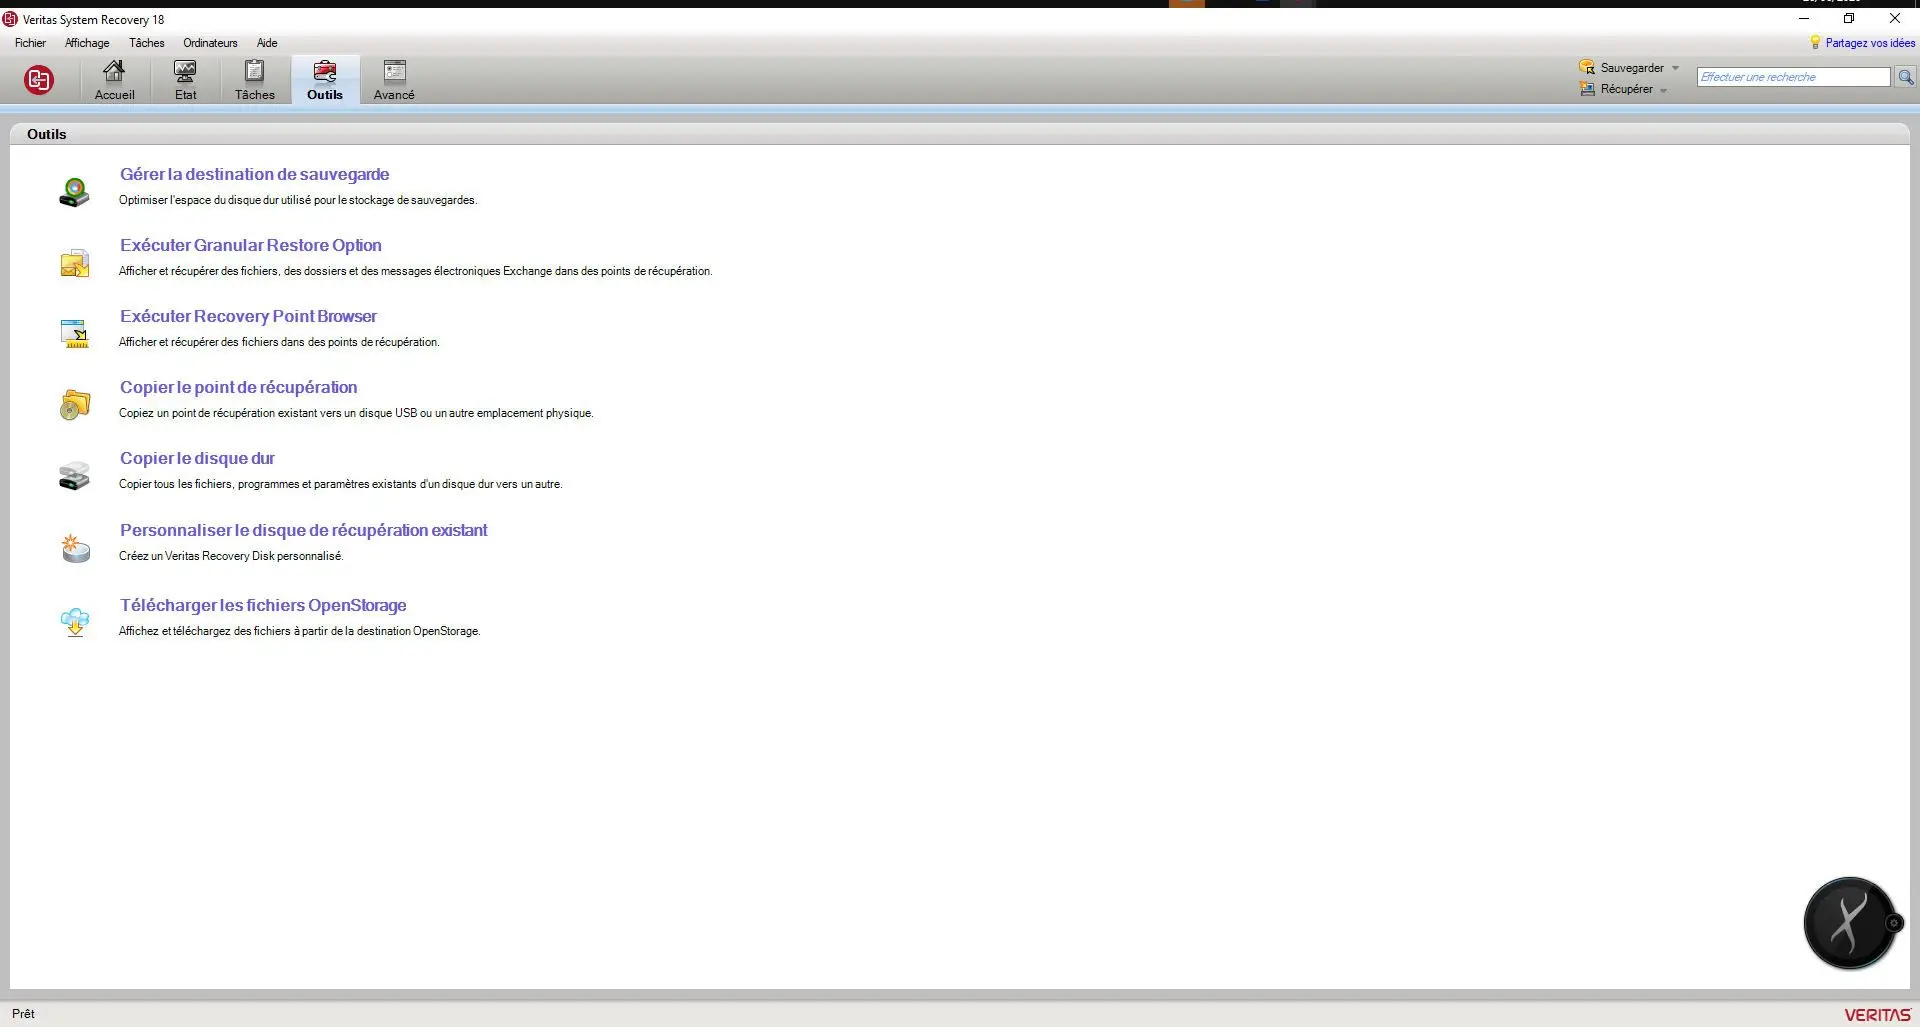Click the customize recovery disk icon

click(x=75, y=548)
